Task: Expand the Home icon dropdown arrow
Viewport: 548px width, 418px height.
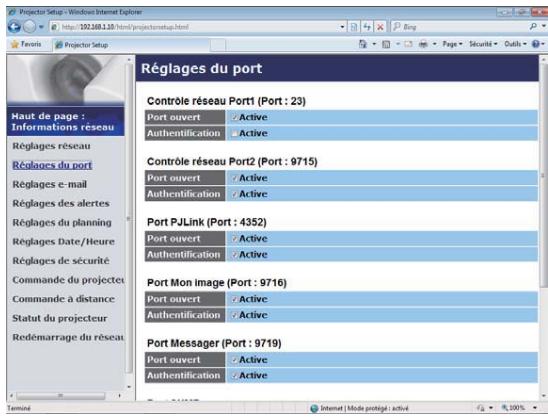Action: [x=374, y=44]
